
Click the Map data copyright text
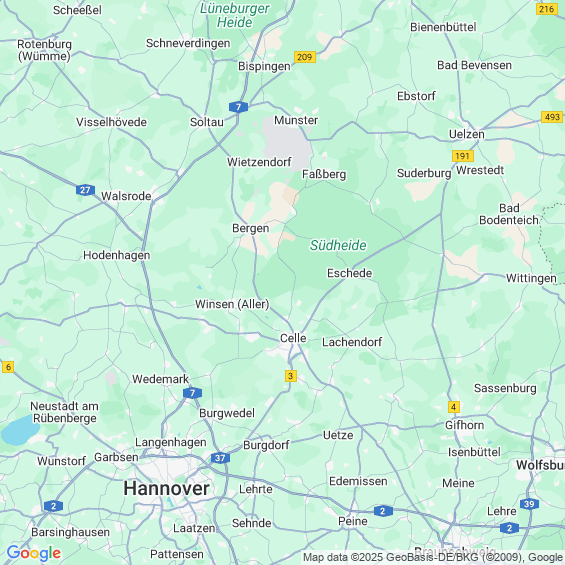coord(433,557)
